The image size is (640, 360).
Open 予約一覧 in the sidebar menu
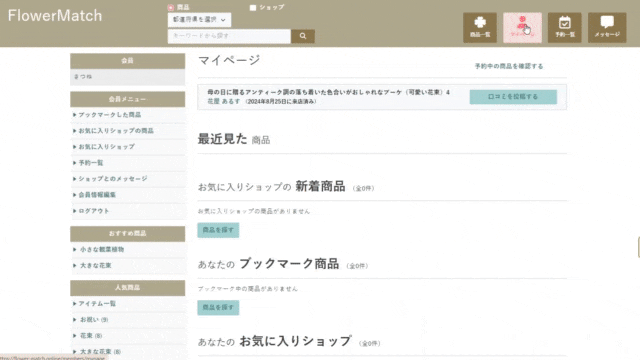91,163
